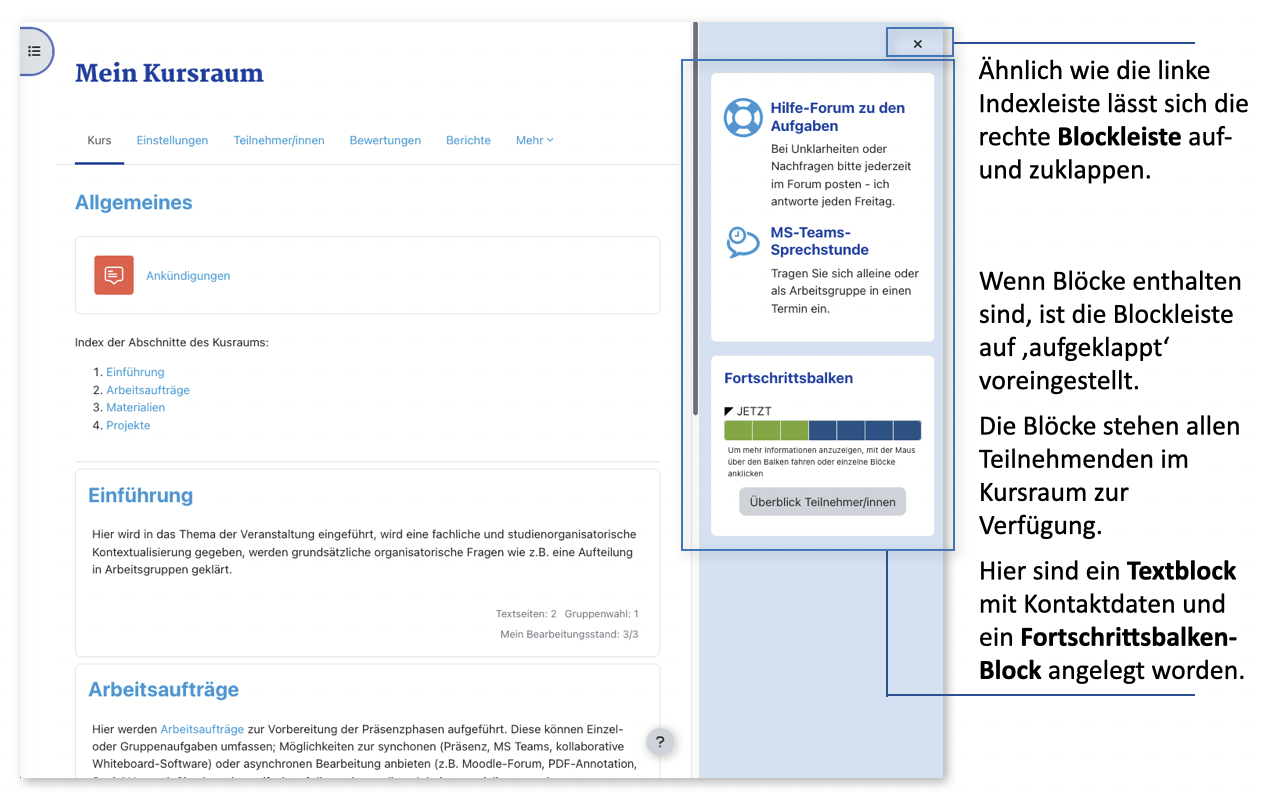Open the help question mark button
Image resolution: width=1271 pixels, height=811 pixels.
click(x=659, y=742)
